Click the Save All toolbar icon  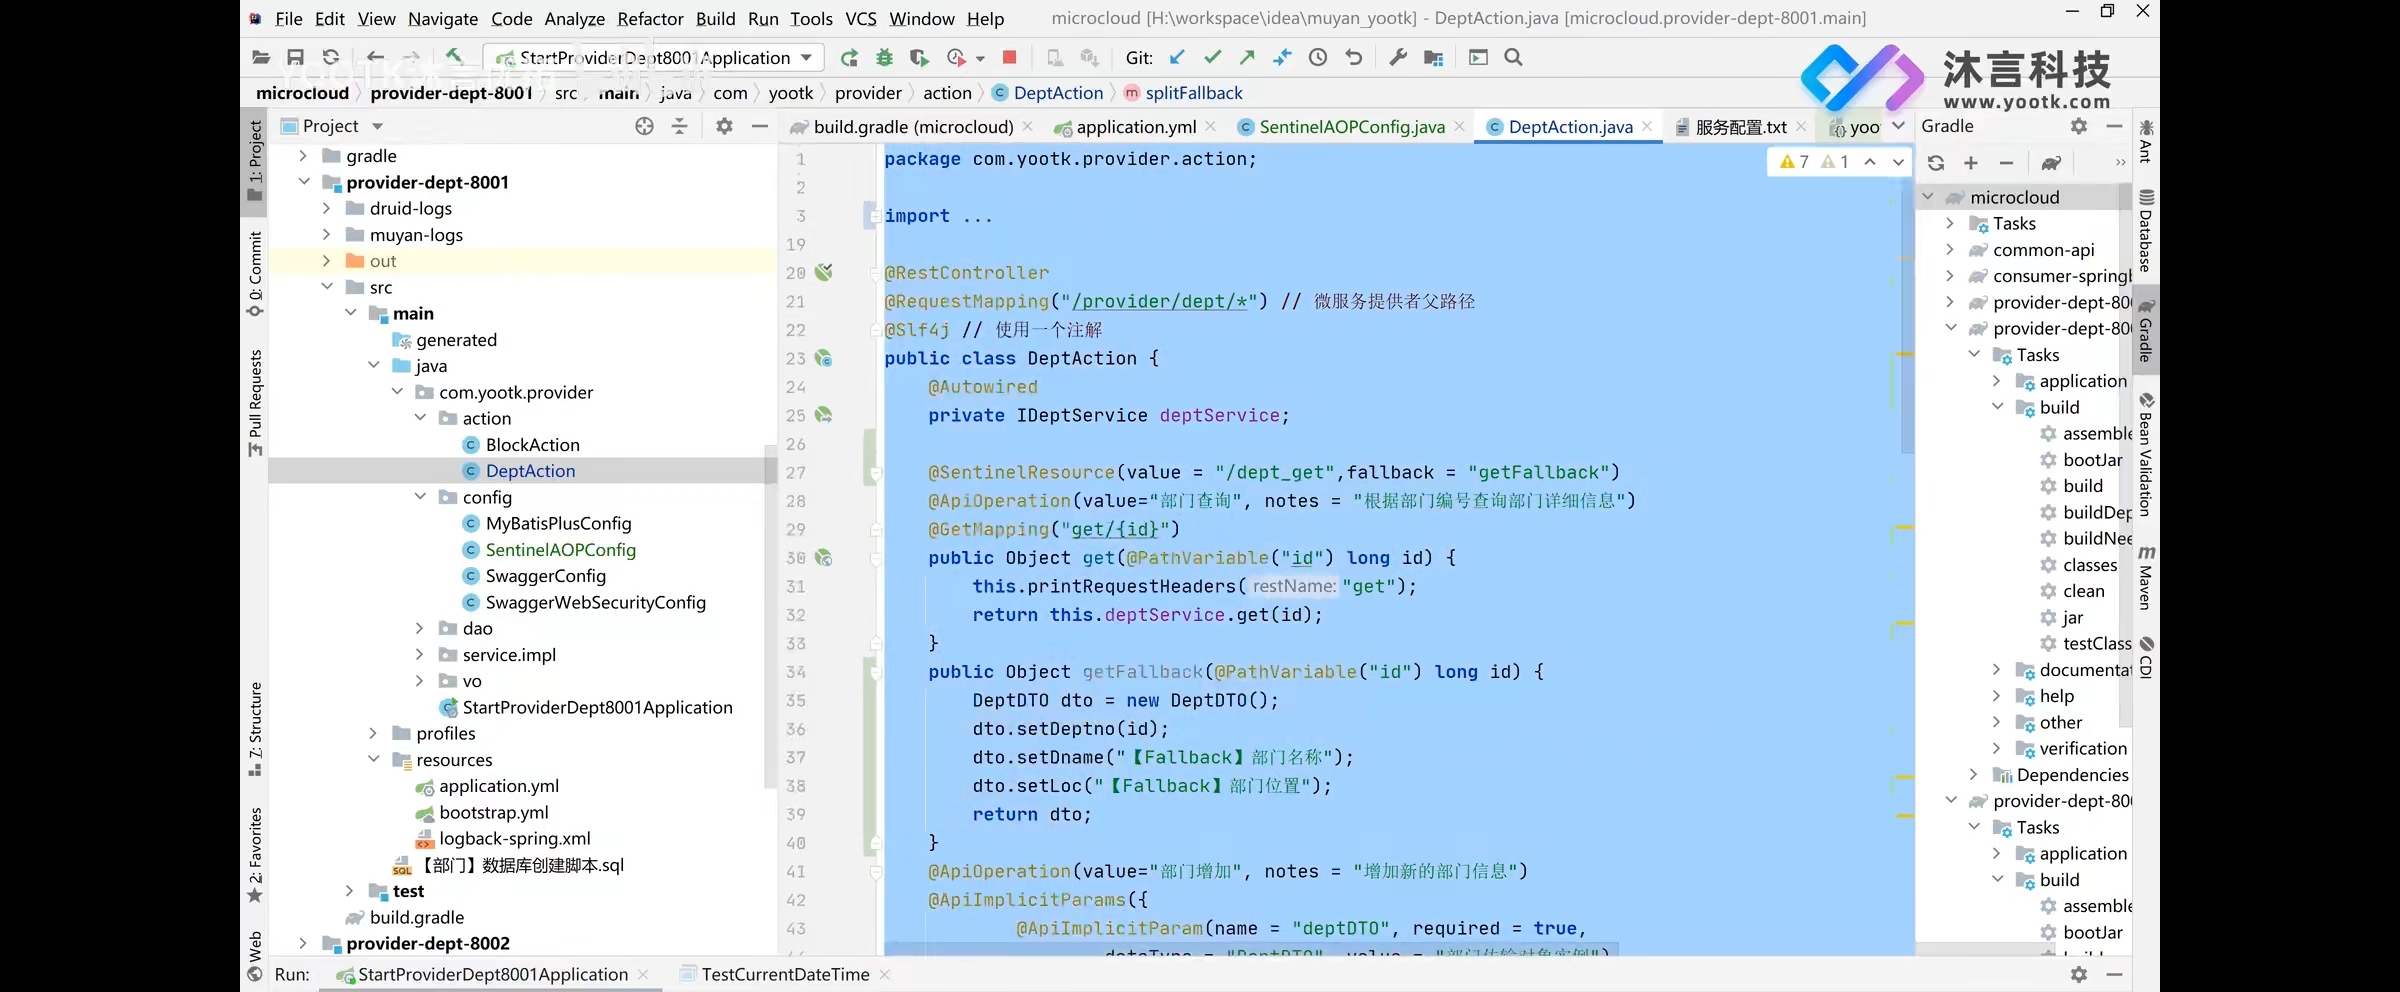click(295, 58)
